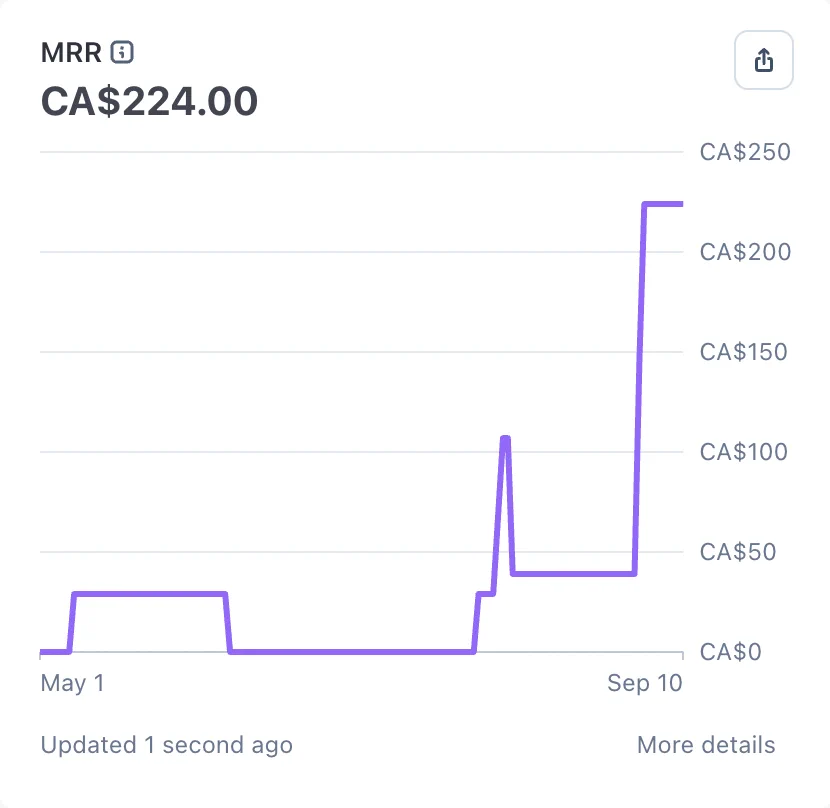
Task: Open the MRR info tooltip icon
Action: click(x=122, y=52)
